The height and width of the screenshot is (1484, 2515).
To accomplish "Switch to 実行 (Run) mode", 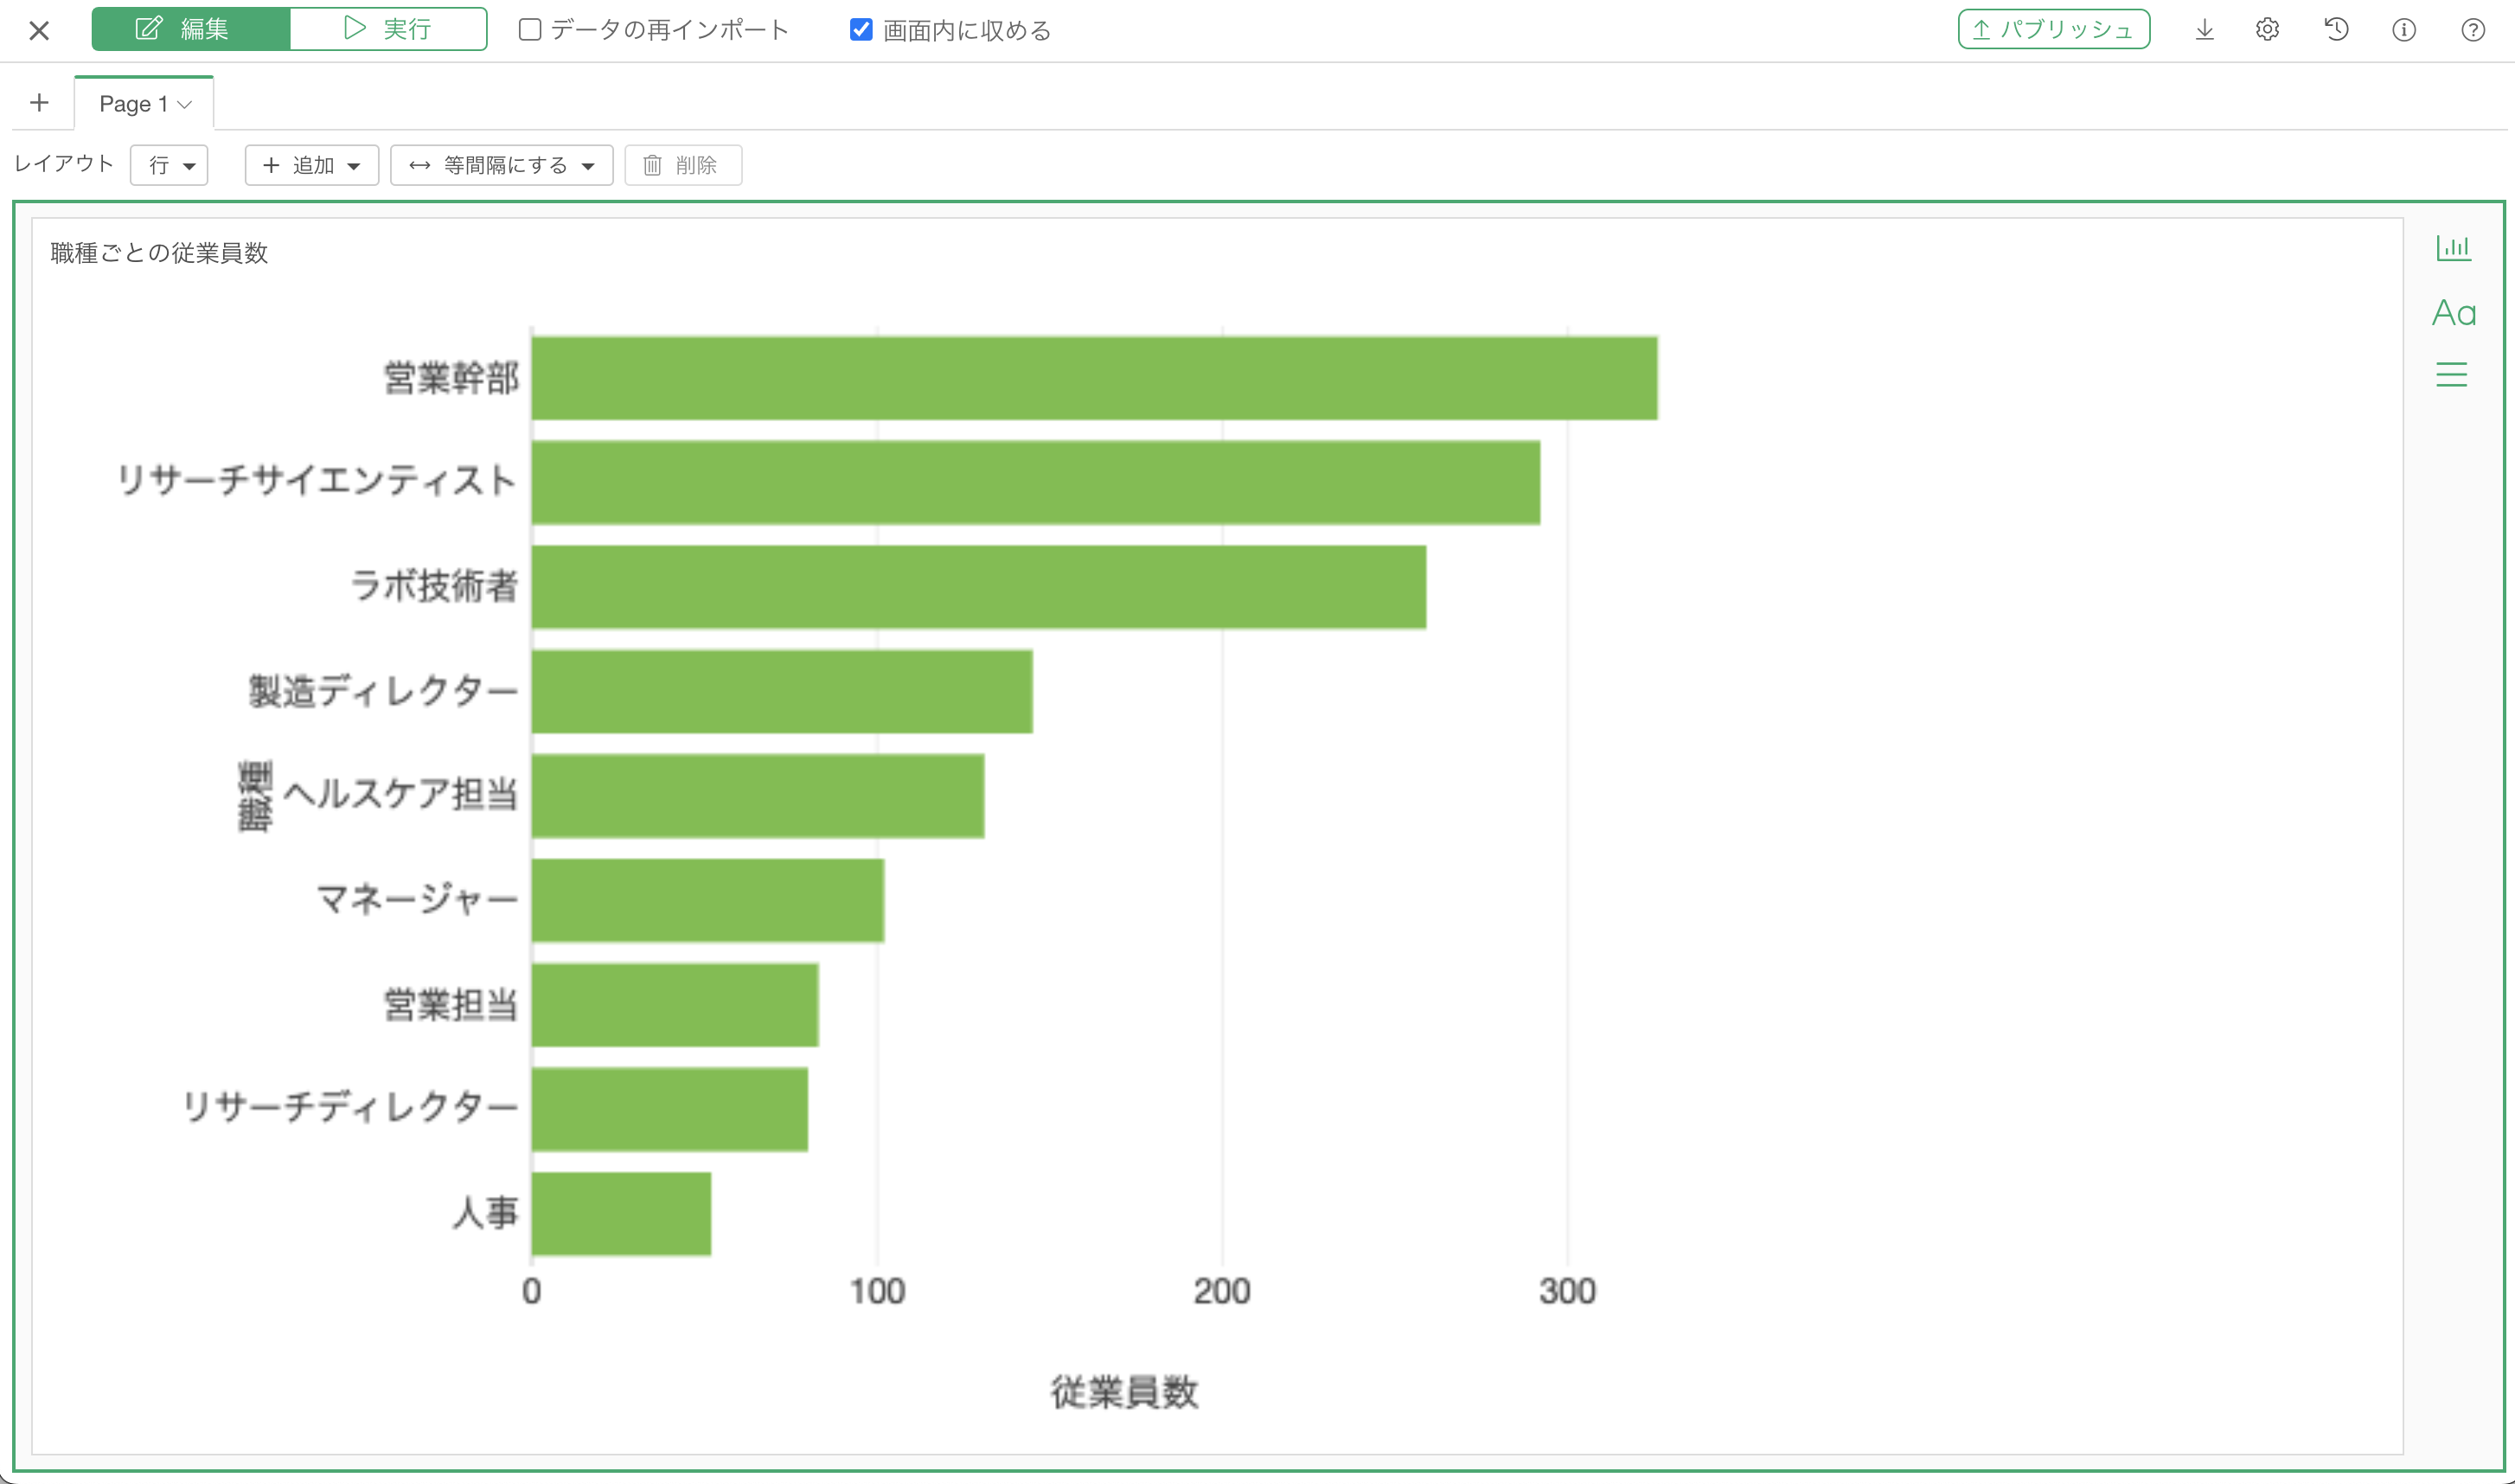I will point(388,29).
